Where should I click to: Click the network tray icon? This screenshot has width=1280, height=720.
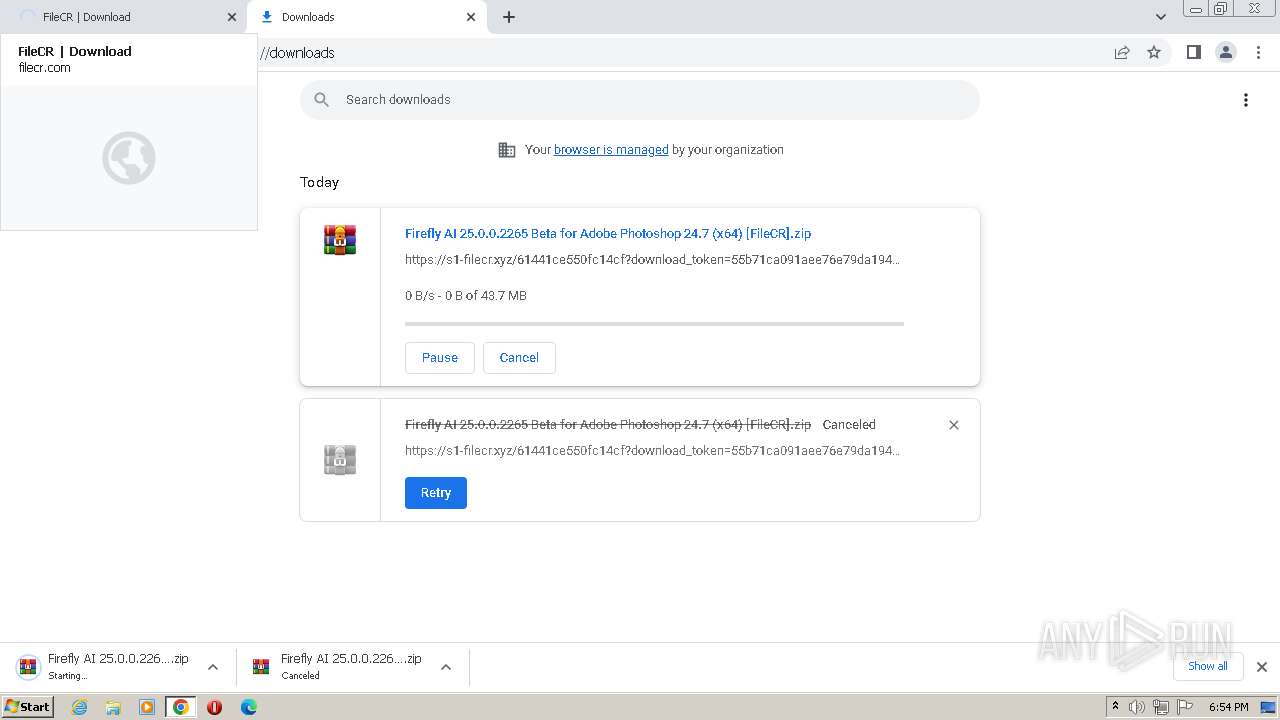tap(1161, 707)
